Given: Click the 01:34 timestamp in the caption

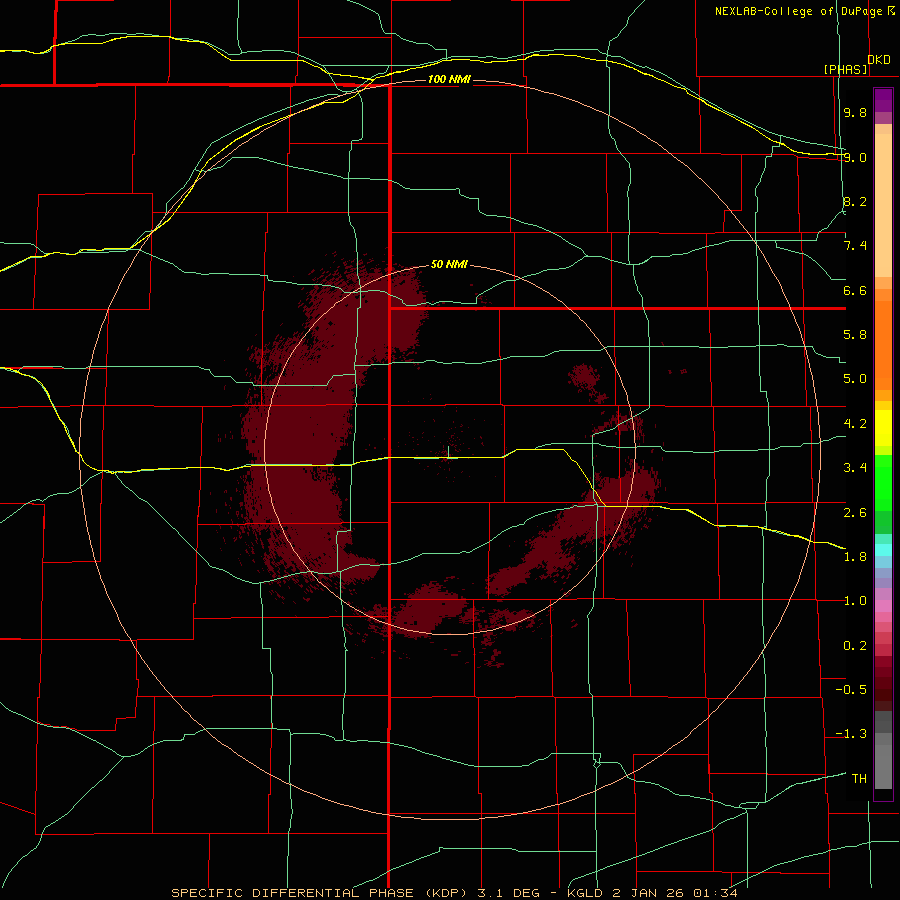Looking at the screenshot, I should click(x=715, y=893).
